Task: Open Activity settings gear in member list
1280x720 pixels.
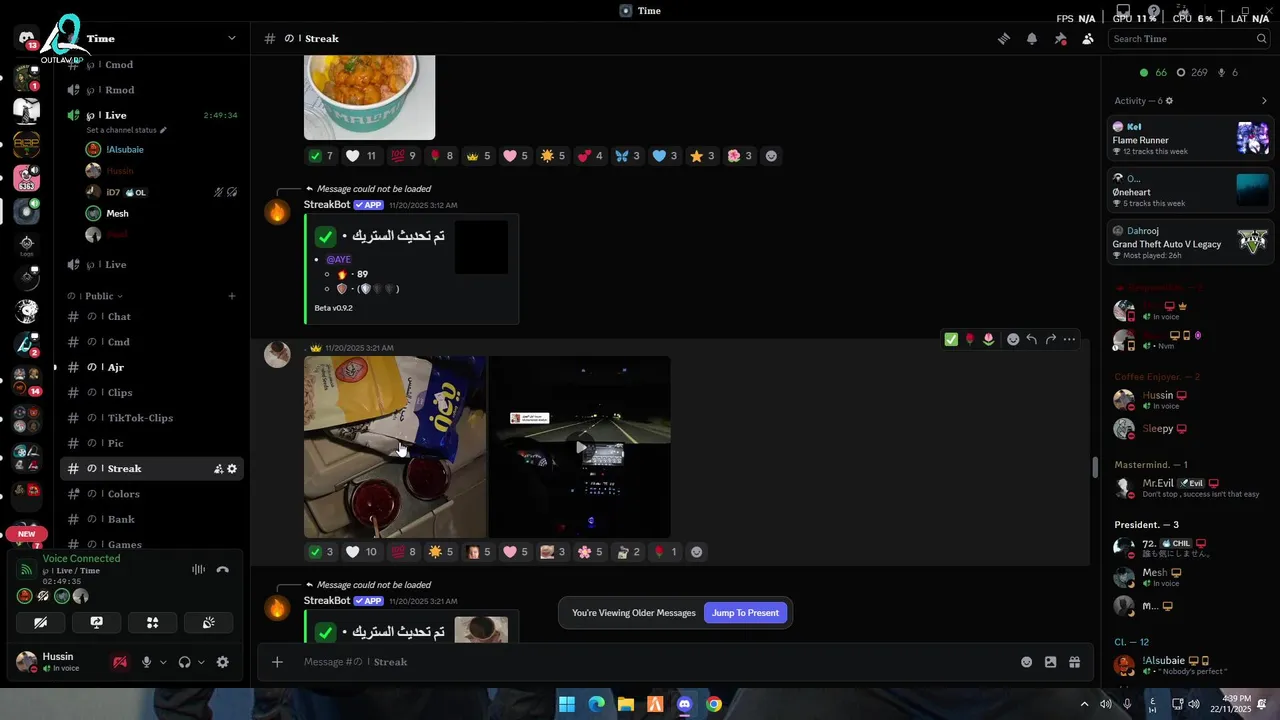Action: 1169,101
